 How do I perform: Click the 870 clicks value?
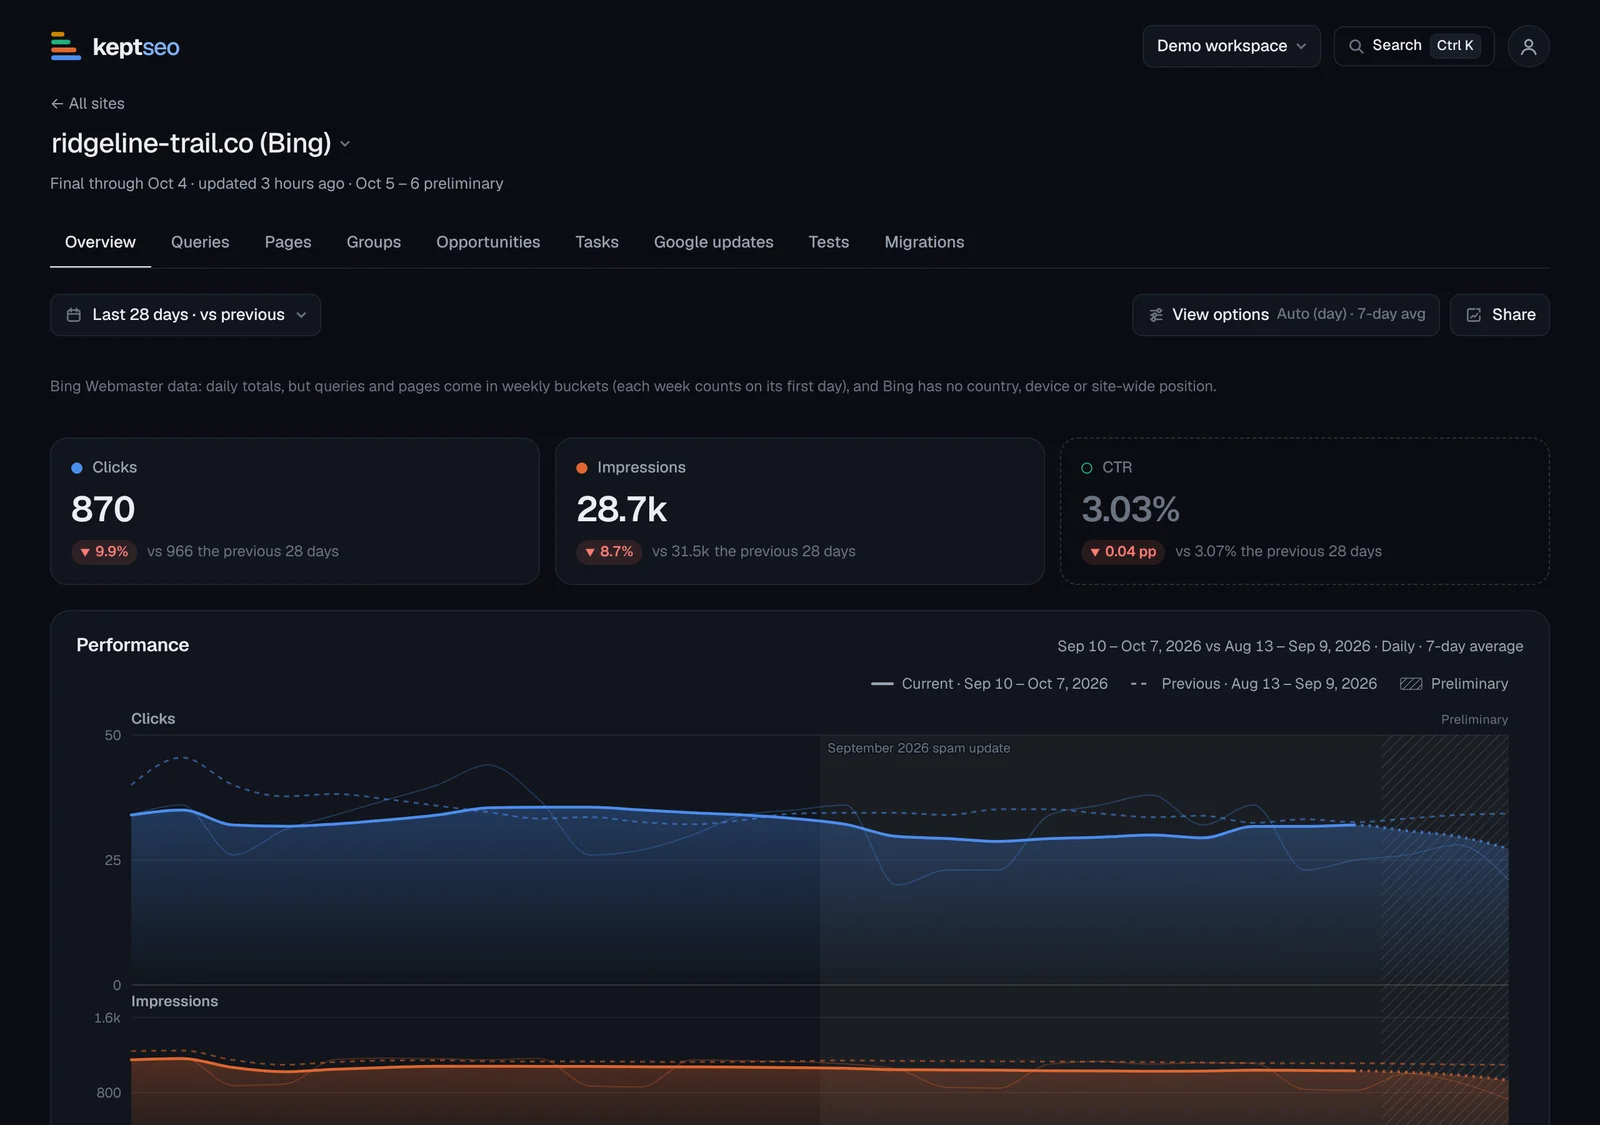click(103, 510)
